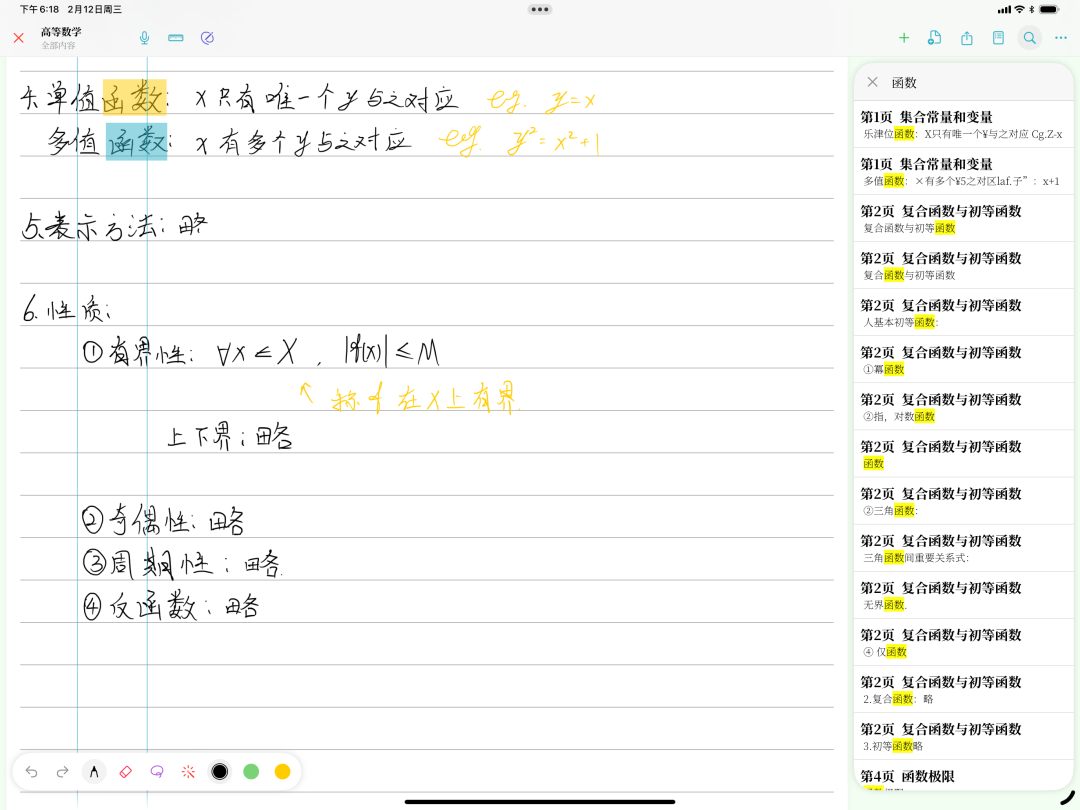Open the result with snippet ②指, 对数函数
Image resolution: width=1080 pixels, height=810 pixels.
(x=964, y=407)
